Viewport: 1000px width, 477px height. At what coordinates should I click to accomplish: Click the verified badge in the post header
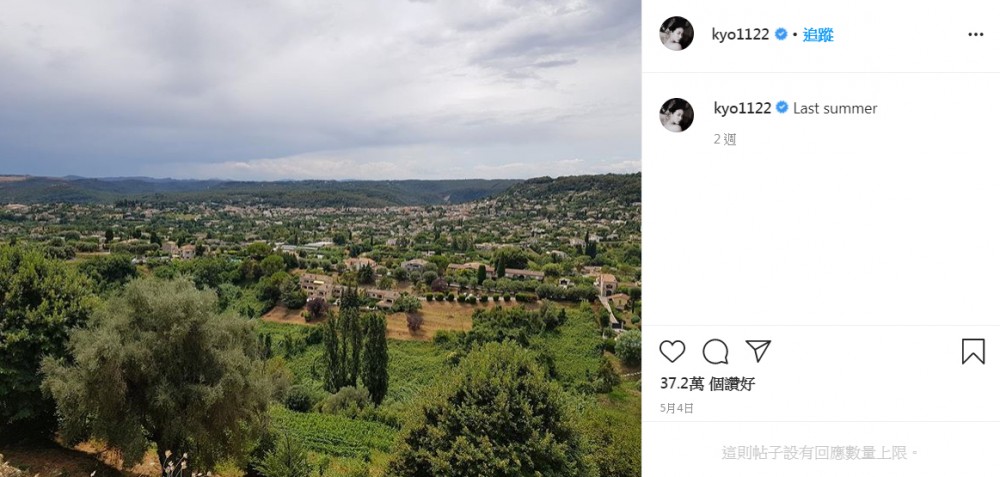tap(781, 34)
